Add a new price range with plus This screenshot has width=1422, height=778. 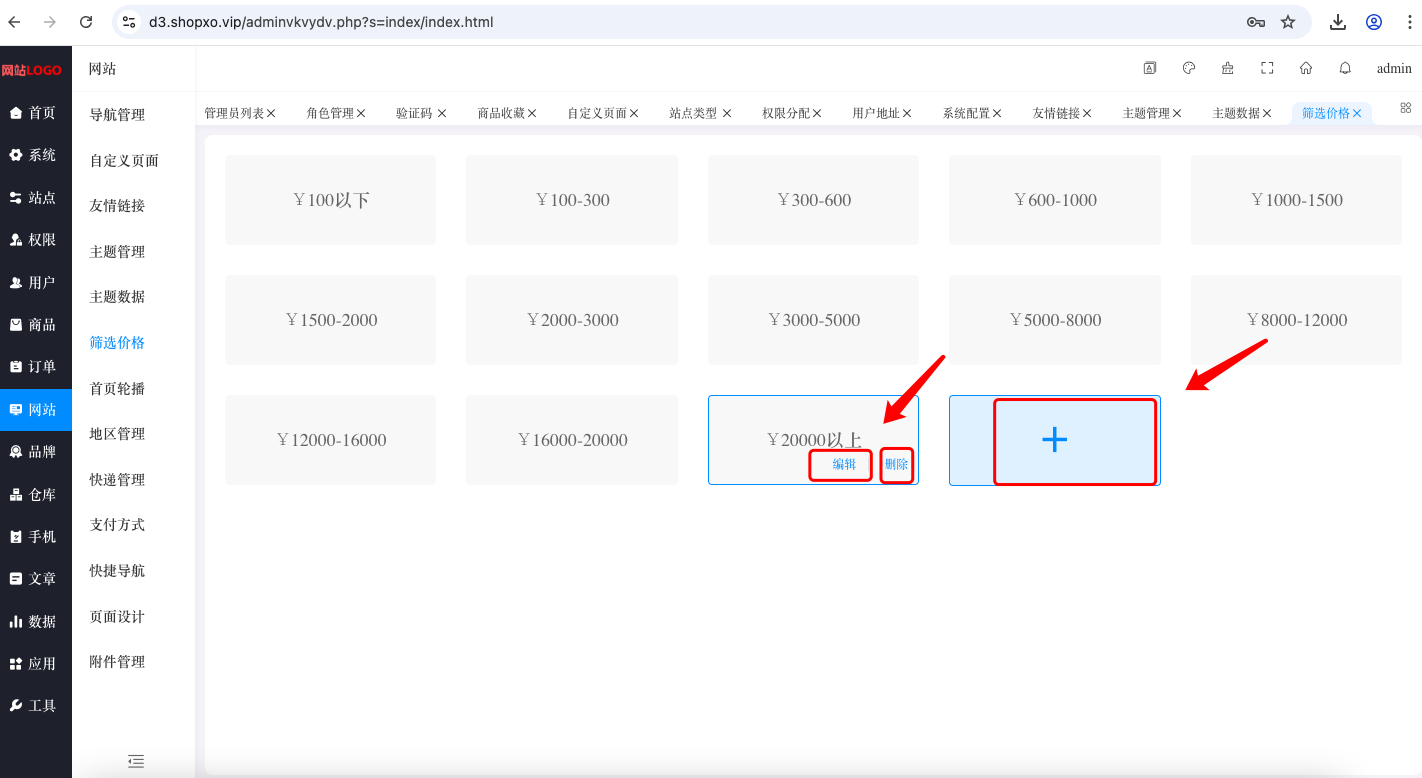1055,440
